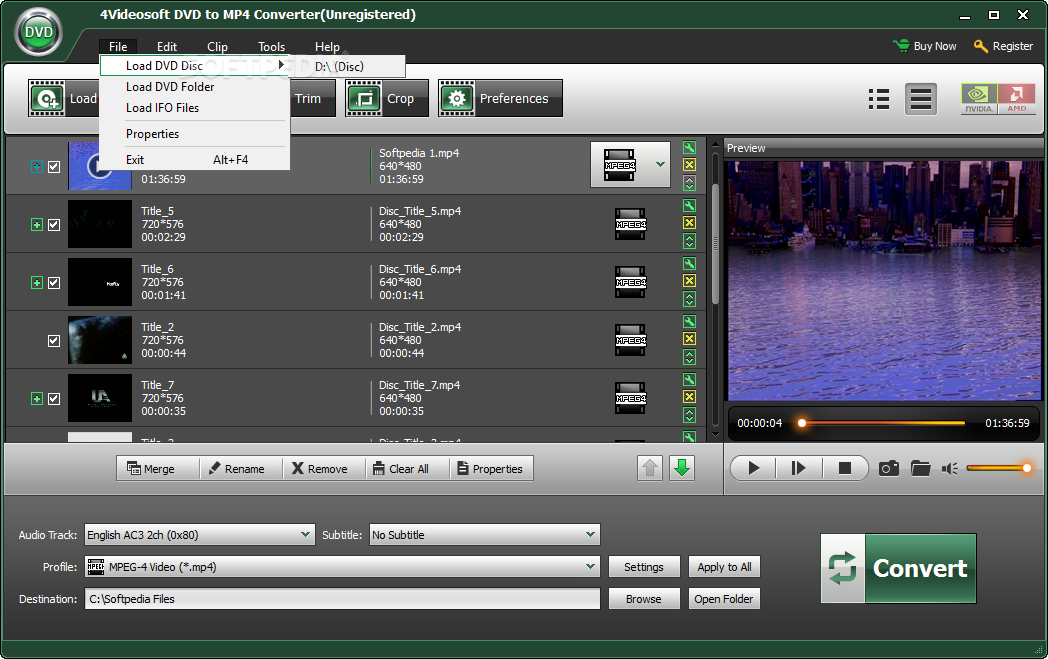Open the Audio Track dropdown
The width and height of the screenshot is (1048, 659).
tap(199, 535)
